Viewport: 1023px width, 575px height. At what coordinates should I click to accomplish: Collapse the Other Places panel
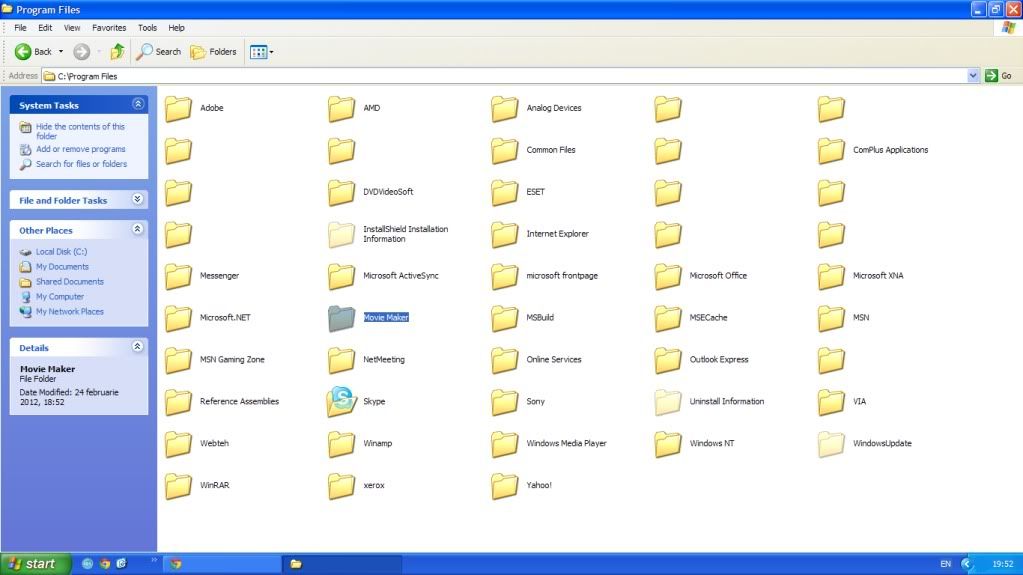138,229
